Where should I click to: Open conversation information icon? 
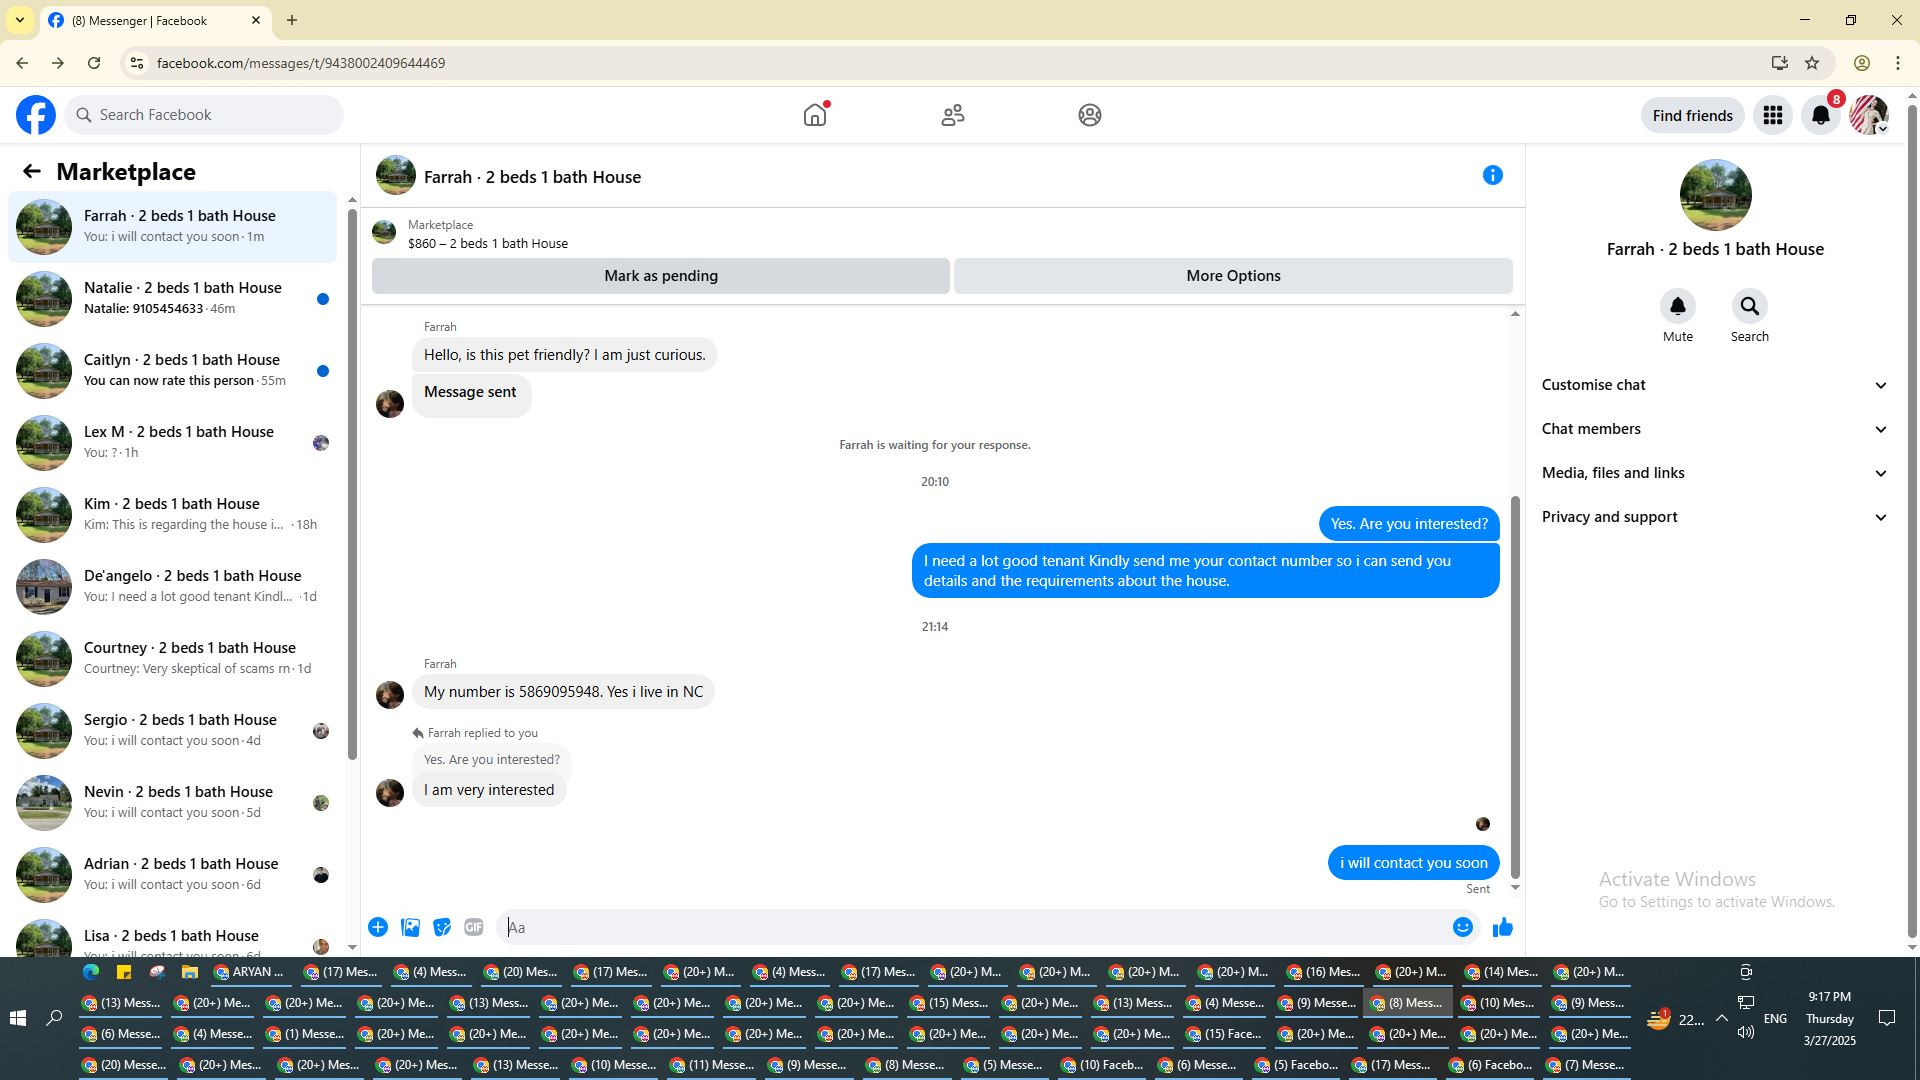(1493, 175)
